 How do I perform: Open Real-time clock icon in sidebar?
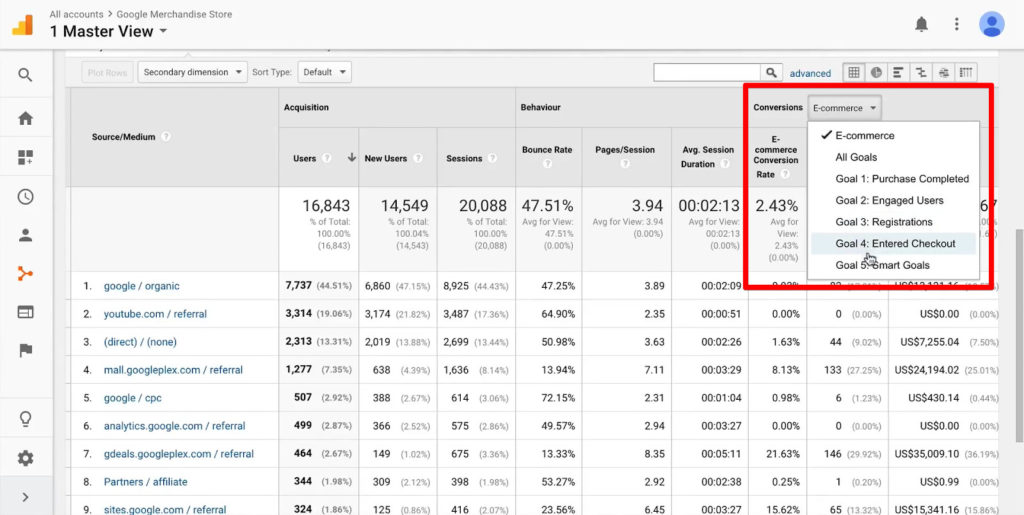(25, 196)
